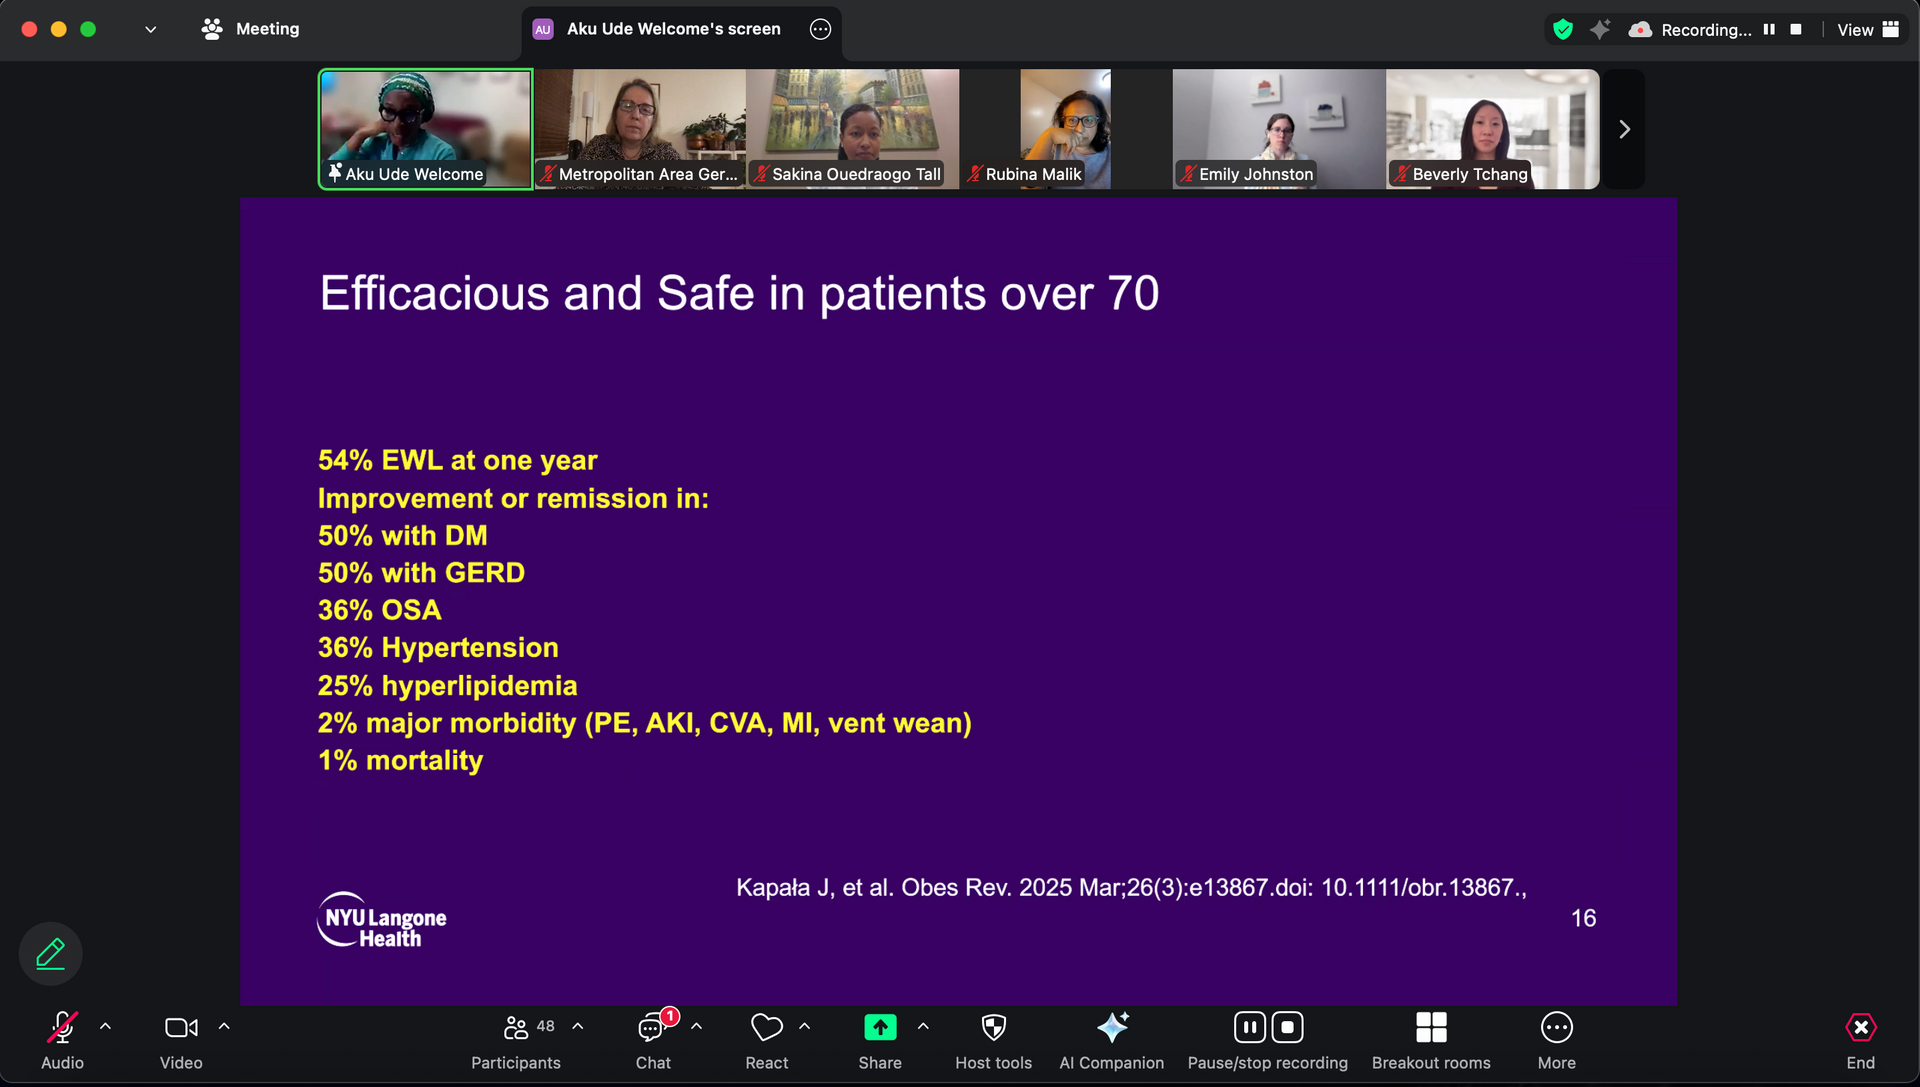The width and height of the screenshot is (1920, 1087).
Task: Open Breakout rooms grid icon
Action: tap(1430, 1028)
